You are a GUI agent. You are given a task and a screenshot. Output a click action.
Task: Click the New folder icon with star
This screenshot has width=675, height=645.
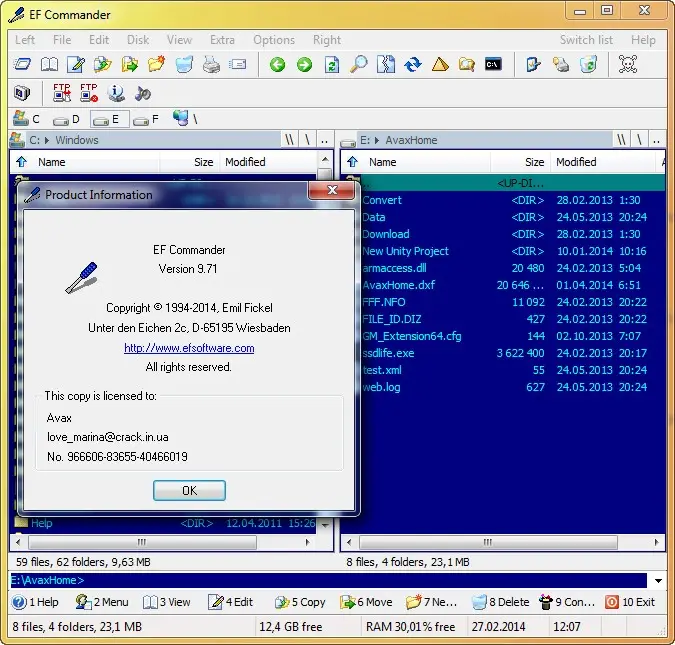pos(156,65)
